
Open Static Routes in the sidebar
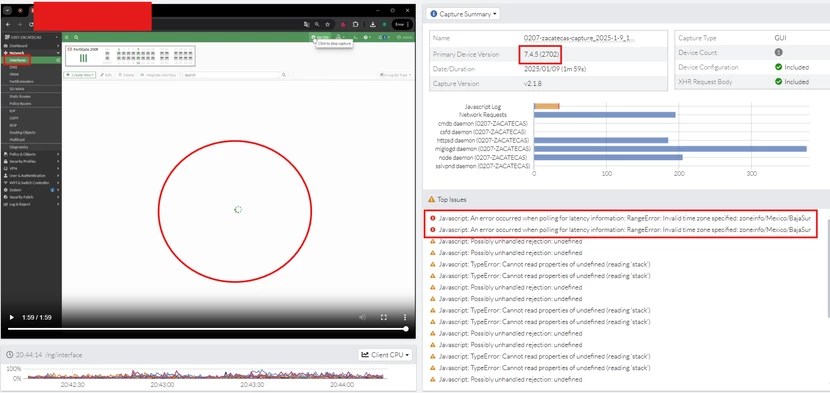pyautogui.click(x=20, y=96)
